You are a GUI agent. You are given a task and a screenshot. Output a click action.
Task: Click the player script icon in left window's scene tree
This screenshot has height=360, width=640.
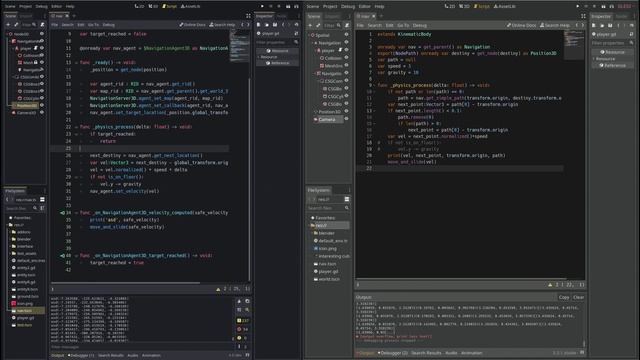point(36,48)
